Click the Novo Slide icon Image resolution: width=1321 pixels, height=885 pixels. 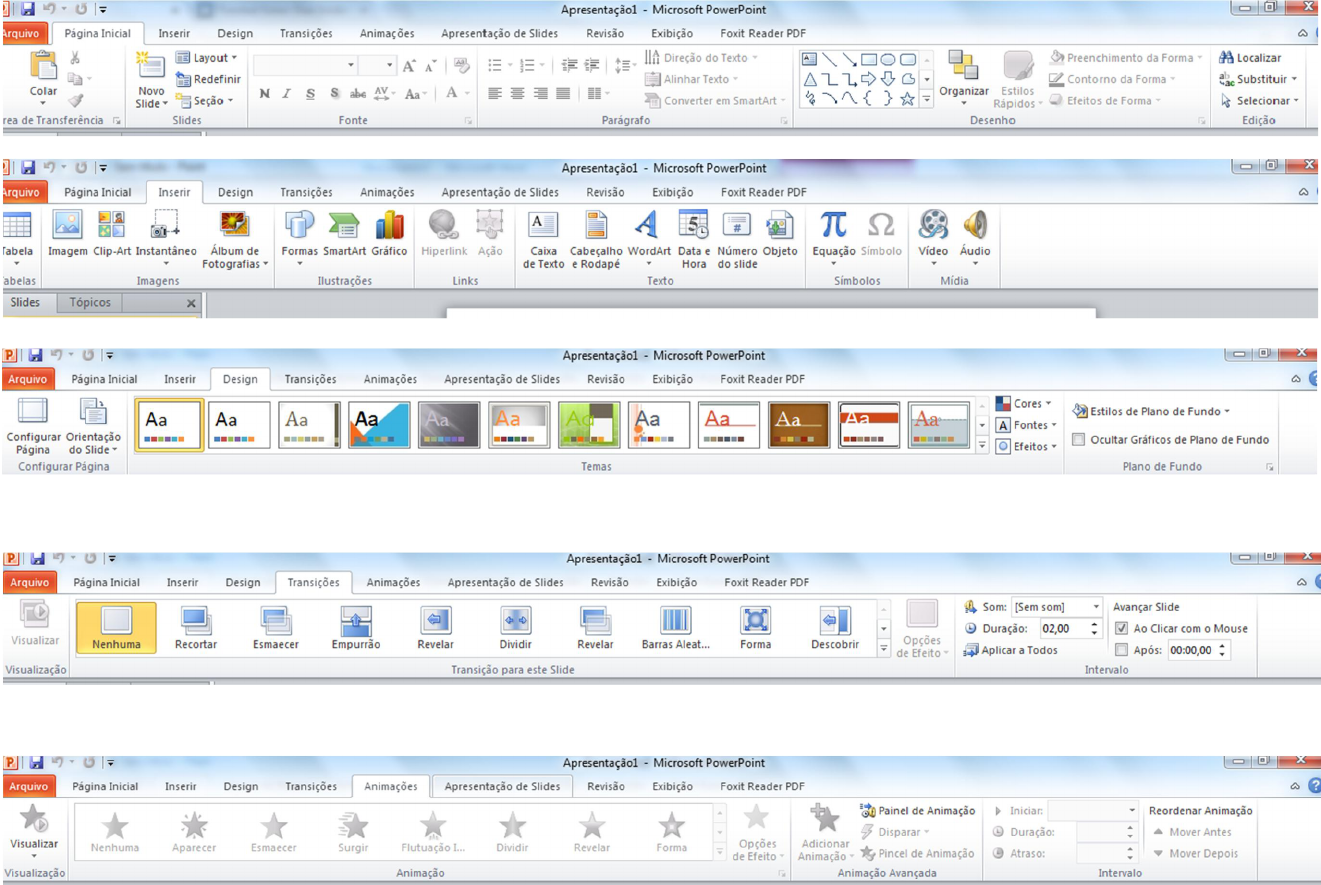tap(151, 66)
